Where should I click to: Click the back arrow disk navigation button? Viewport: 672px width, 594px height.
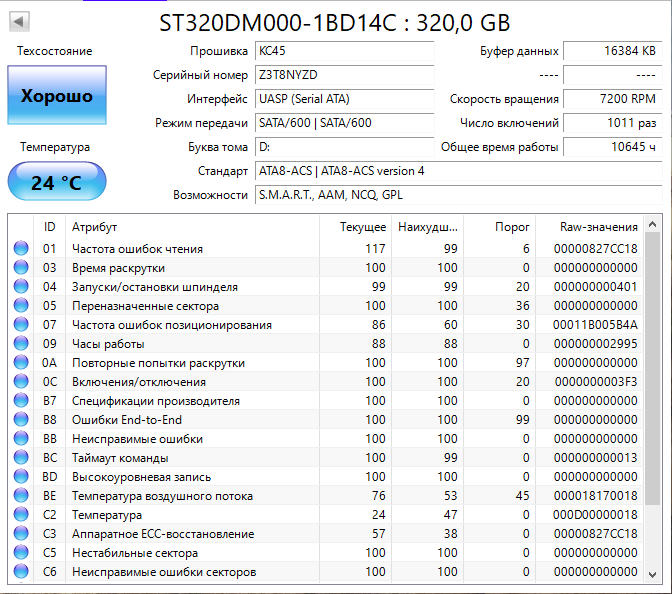(x=19, y=21)
